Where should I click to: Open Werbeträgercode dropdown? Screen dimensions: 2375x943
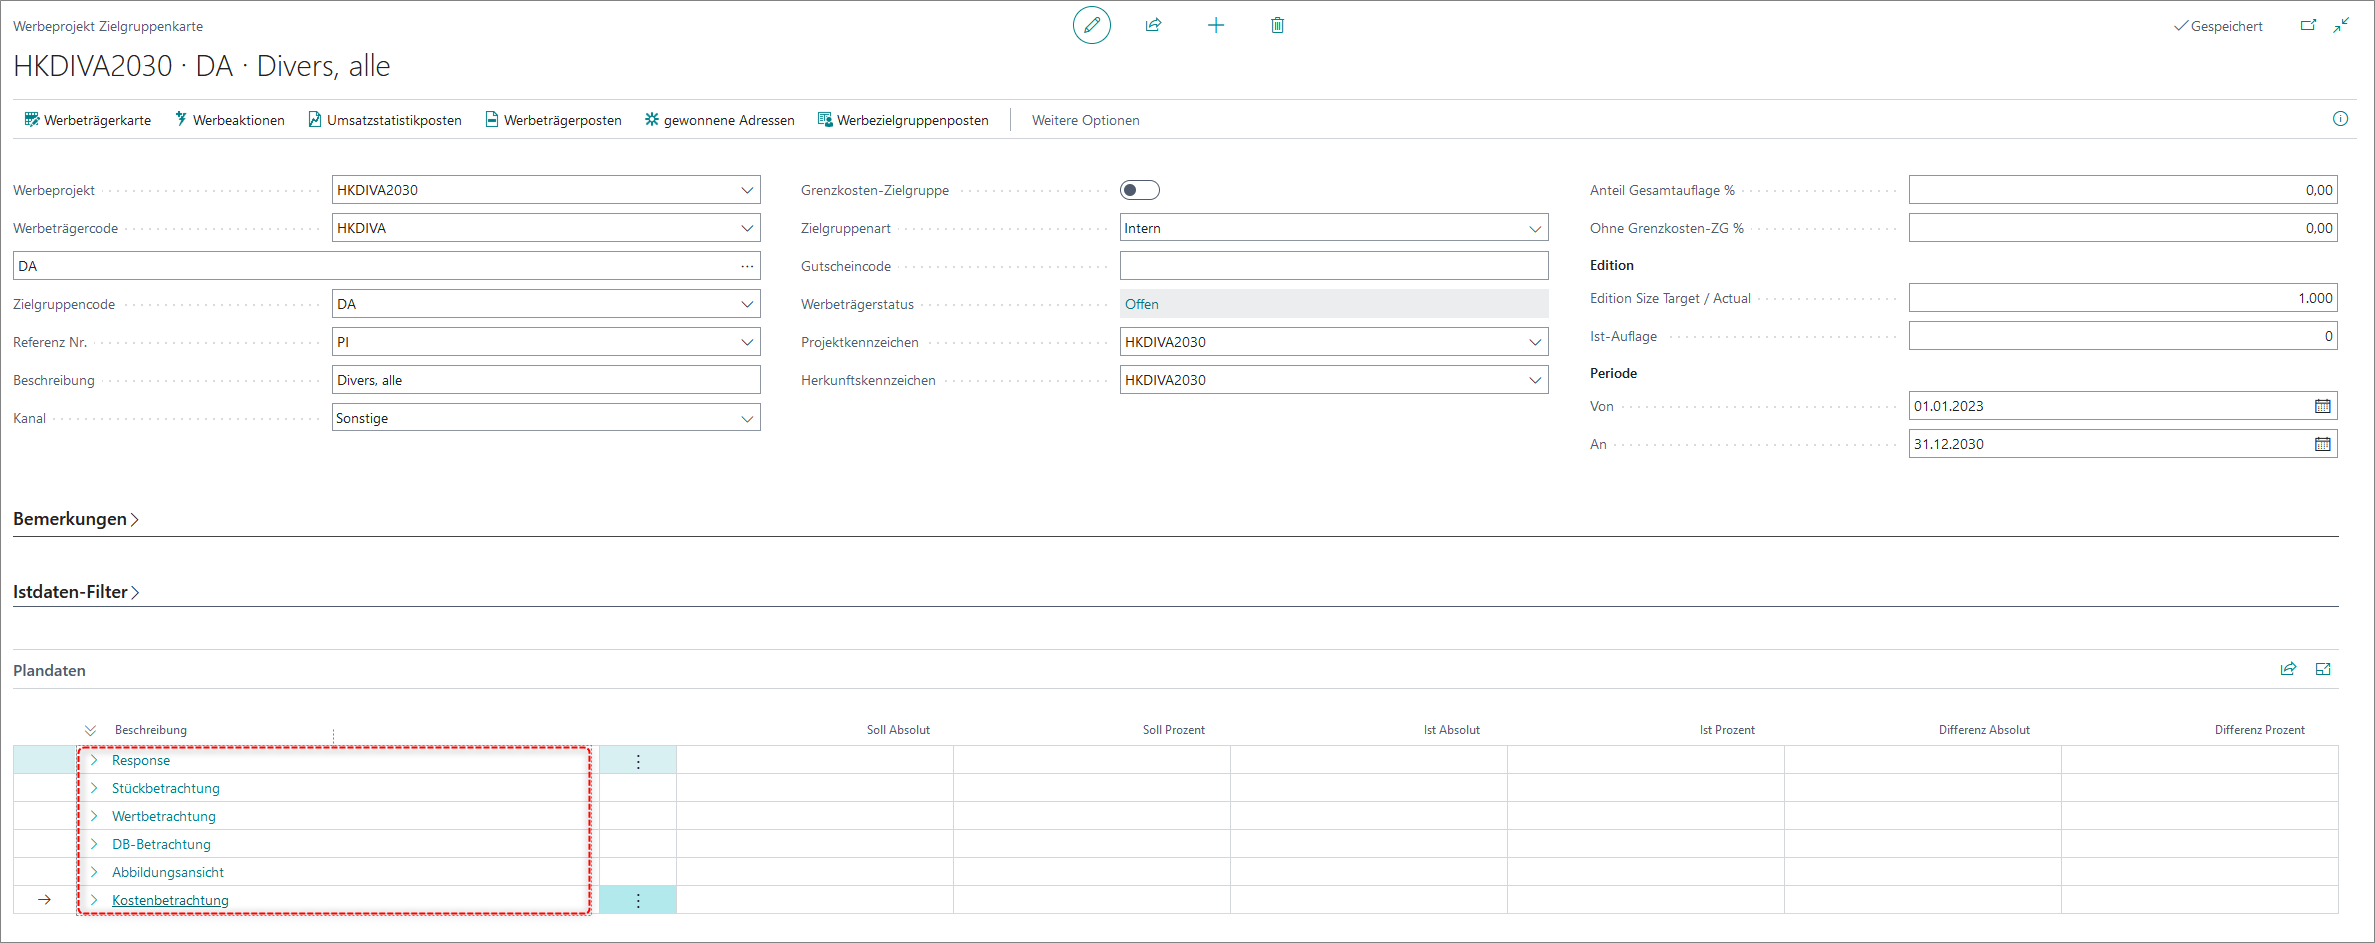(x=747, y=228)
